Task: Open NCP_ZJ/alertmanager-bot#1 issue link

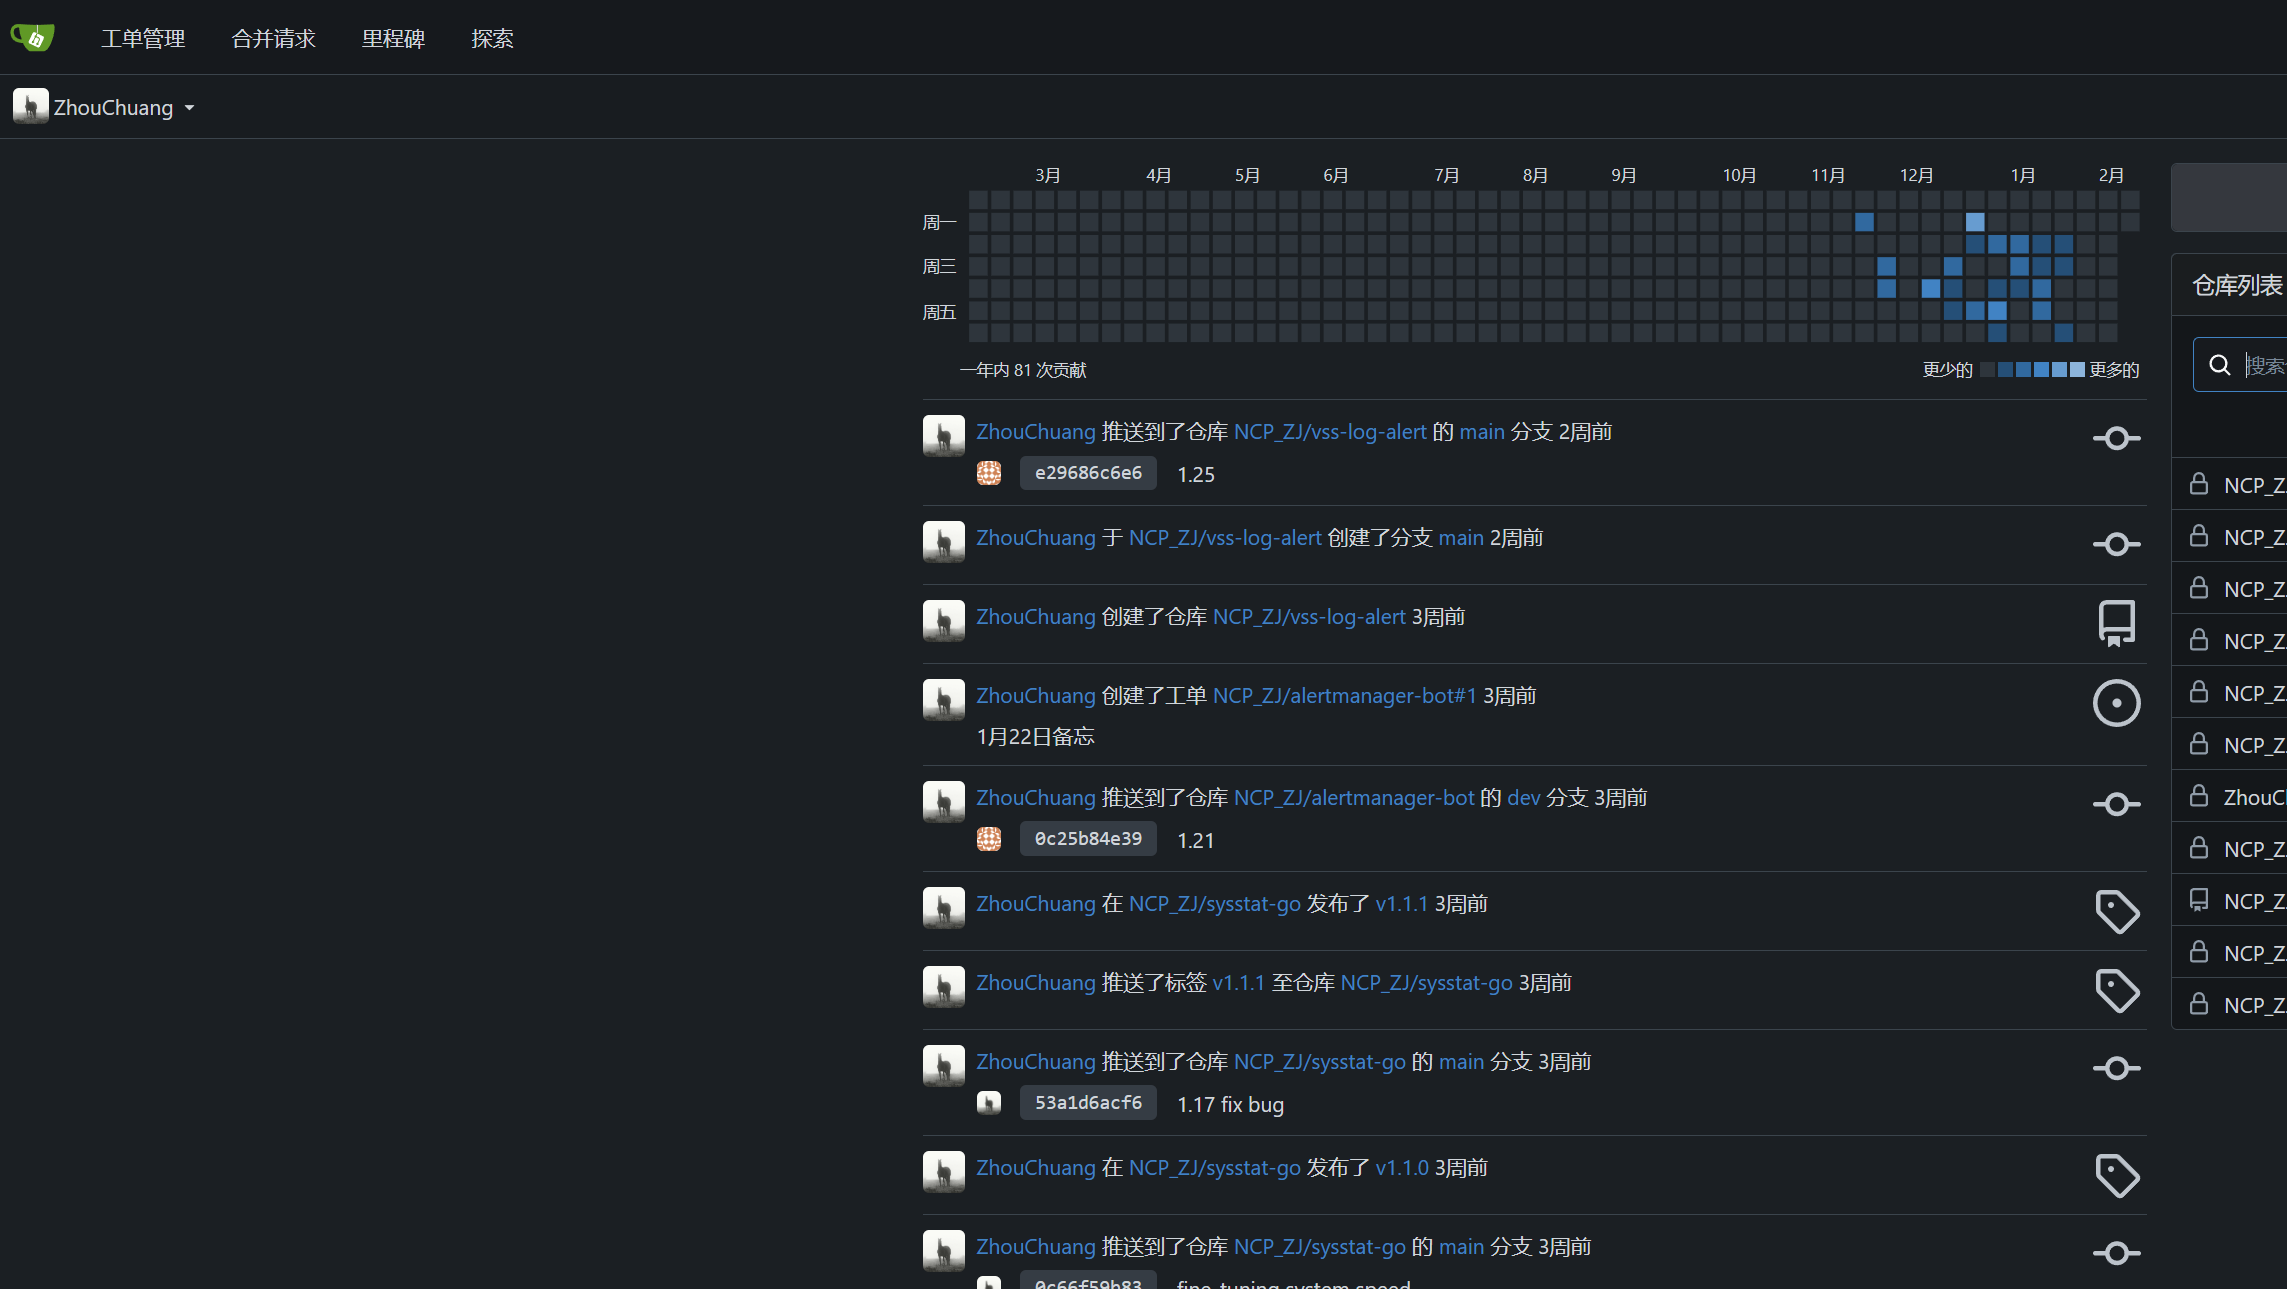Action: pos(1344,695)
